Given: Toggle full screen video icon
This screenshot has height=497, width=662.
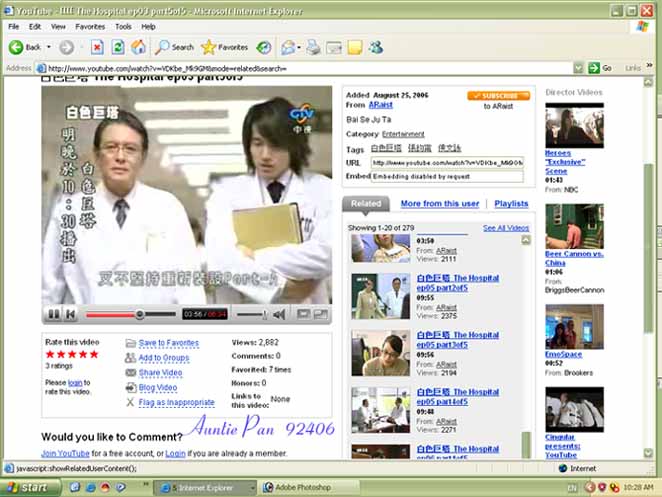Looking at the screenshot, I should tap(321, 314).
